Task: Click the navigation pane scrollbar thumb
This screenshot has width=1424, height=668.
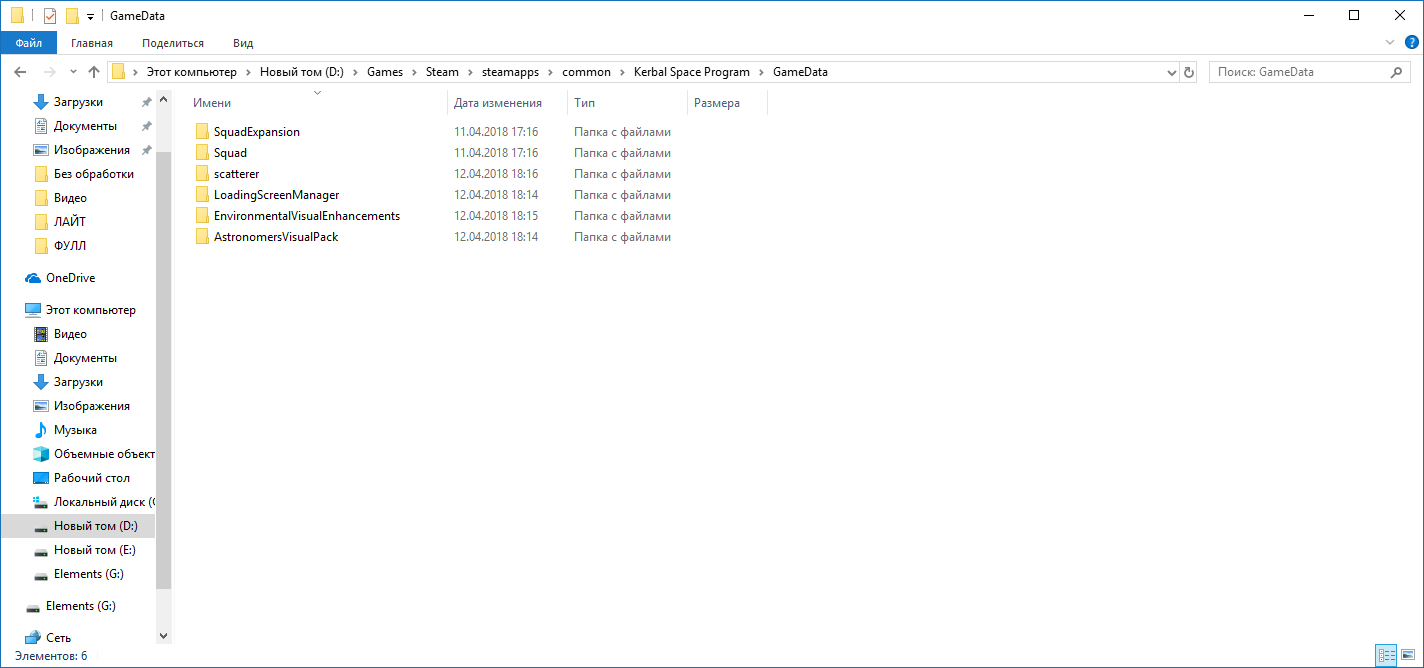Action: tap(164, 368)
